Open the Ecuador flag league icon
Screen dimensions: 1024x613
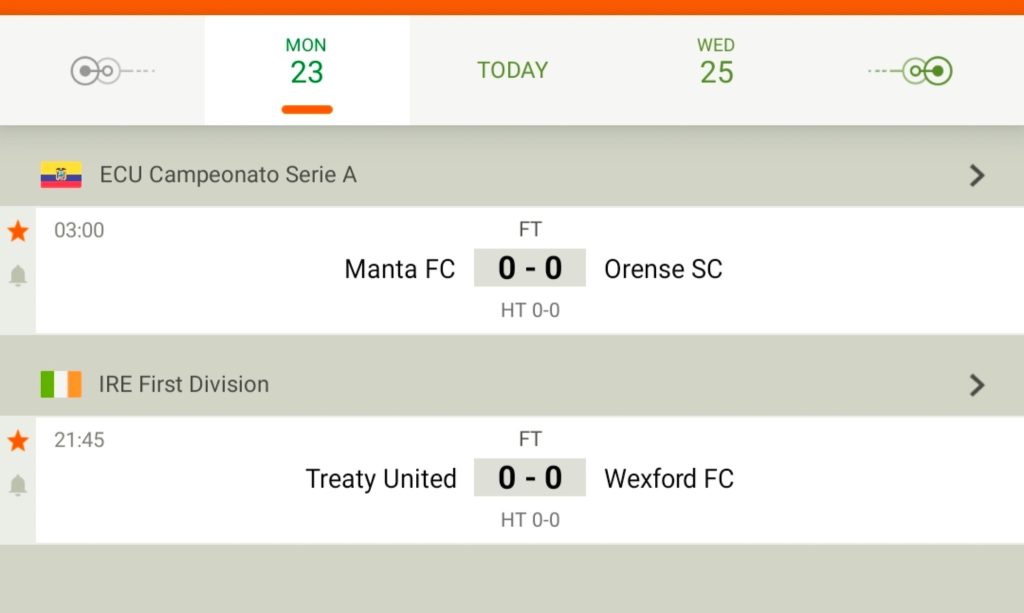point(61,174)
